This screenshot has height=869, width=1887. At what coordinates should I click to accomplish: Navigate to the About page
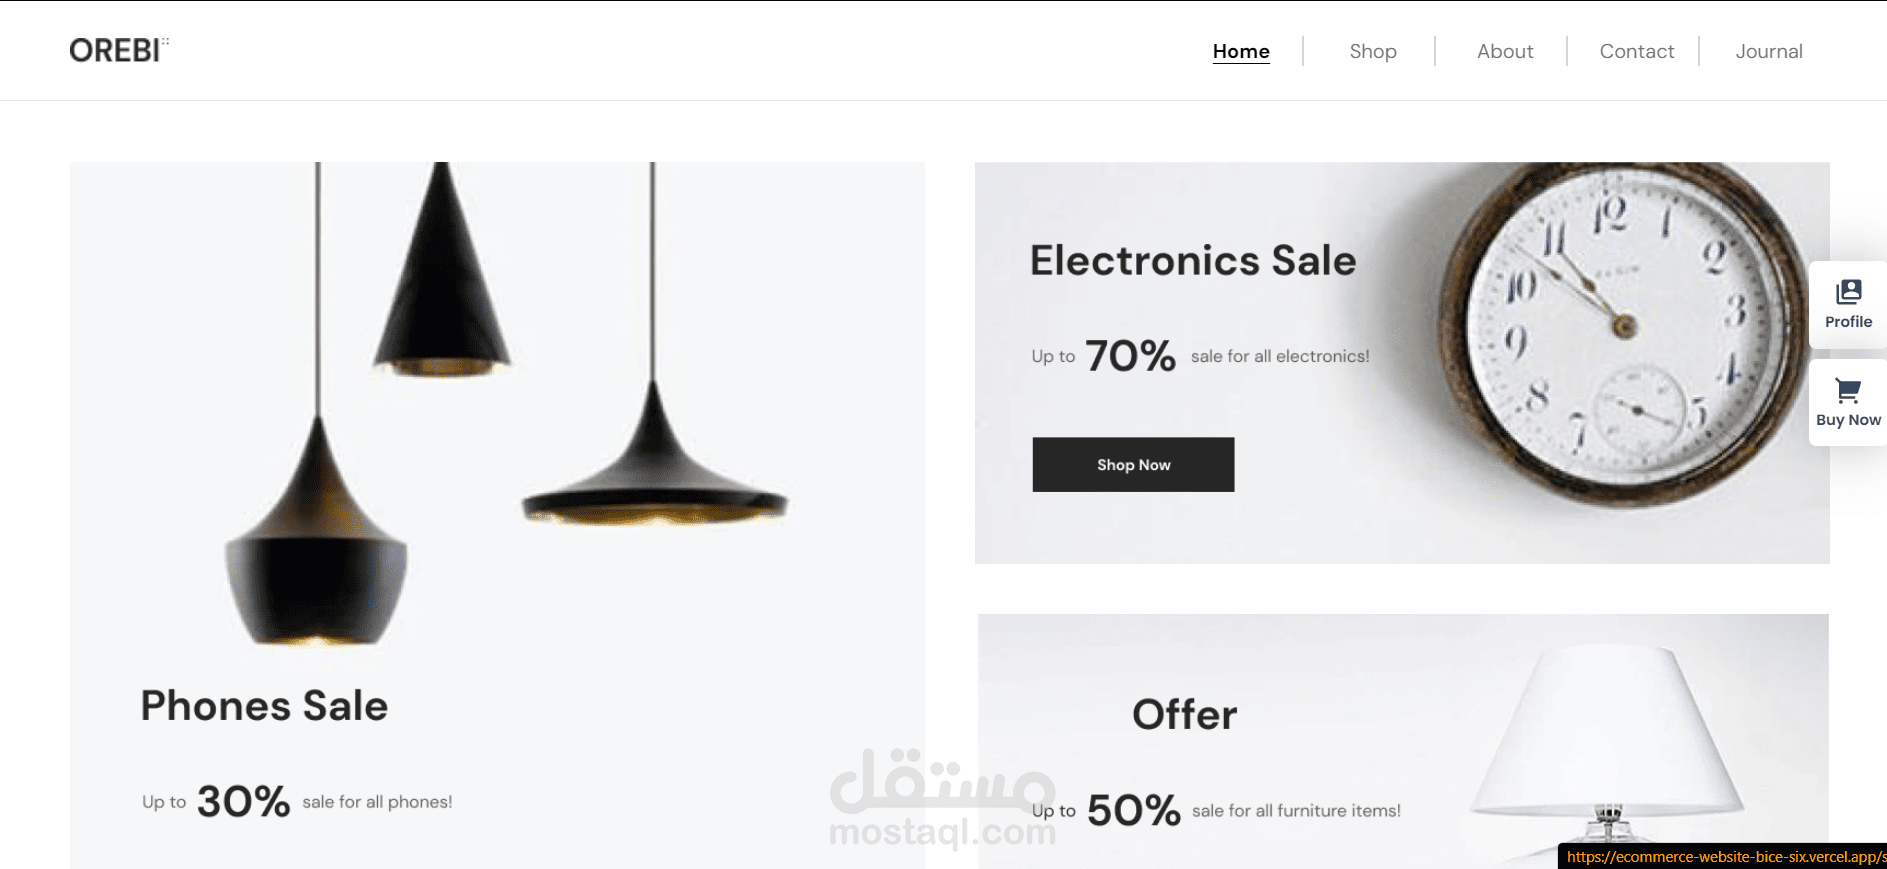1505,51
